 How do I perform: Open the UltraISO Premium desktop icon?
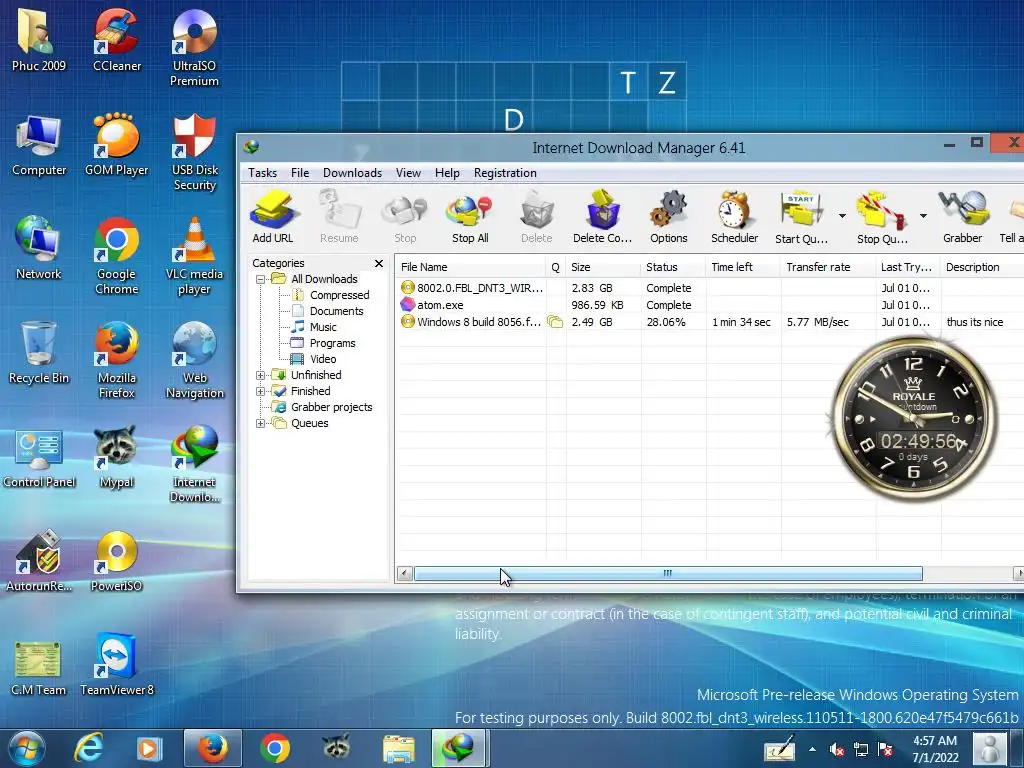click(x=194, y=47)
